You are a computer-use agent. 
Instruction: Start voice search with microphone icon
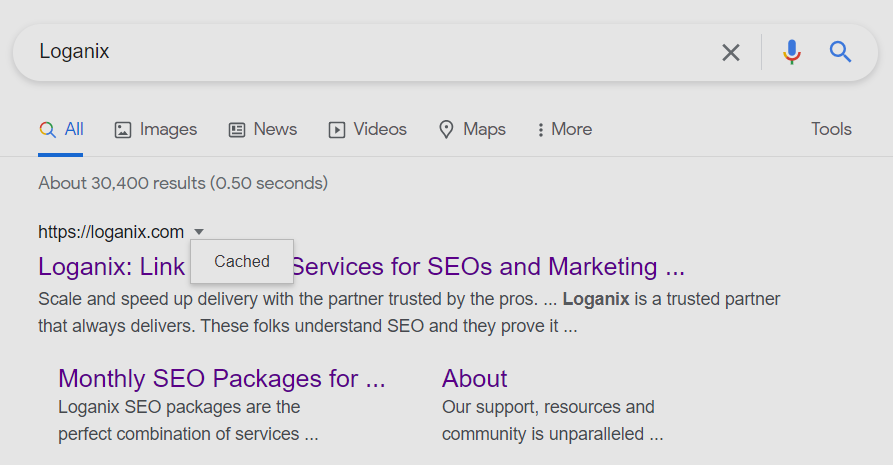[792, 52]
